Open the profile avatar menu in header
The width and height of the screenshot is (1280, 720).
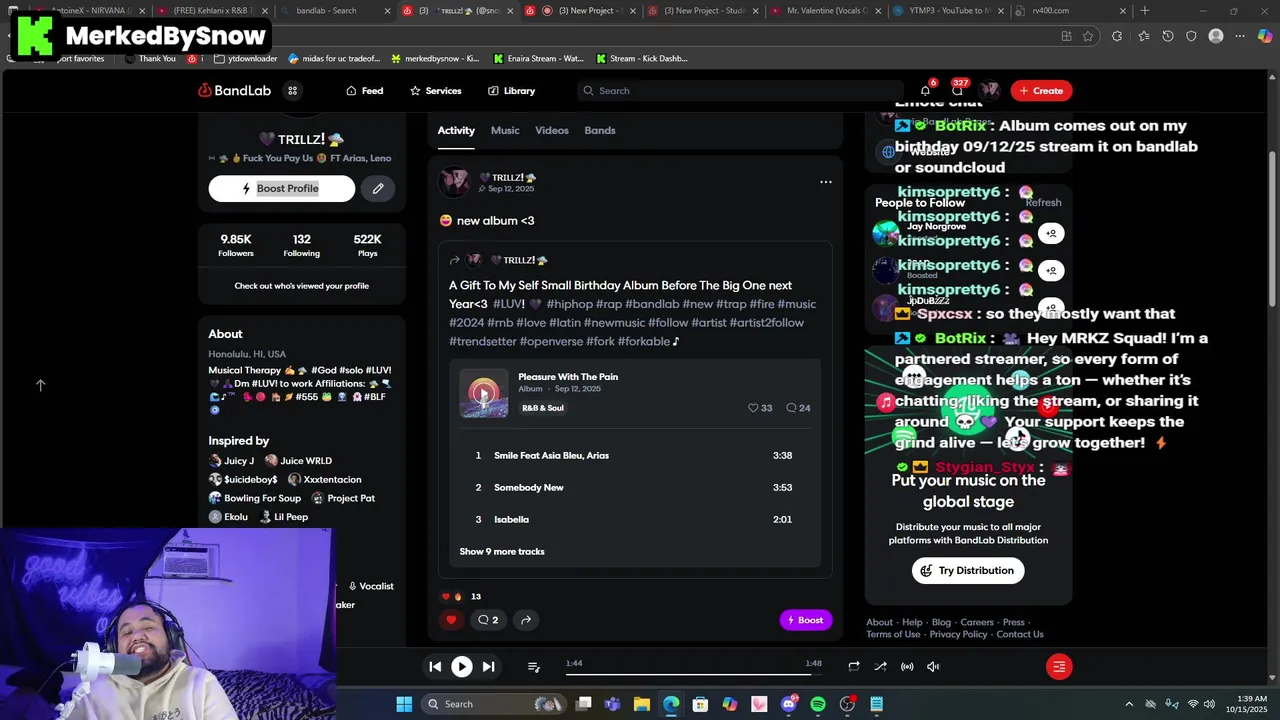(x=990, y=91)
